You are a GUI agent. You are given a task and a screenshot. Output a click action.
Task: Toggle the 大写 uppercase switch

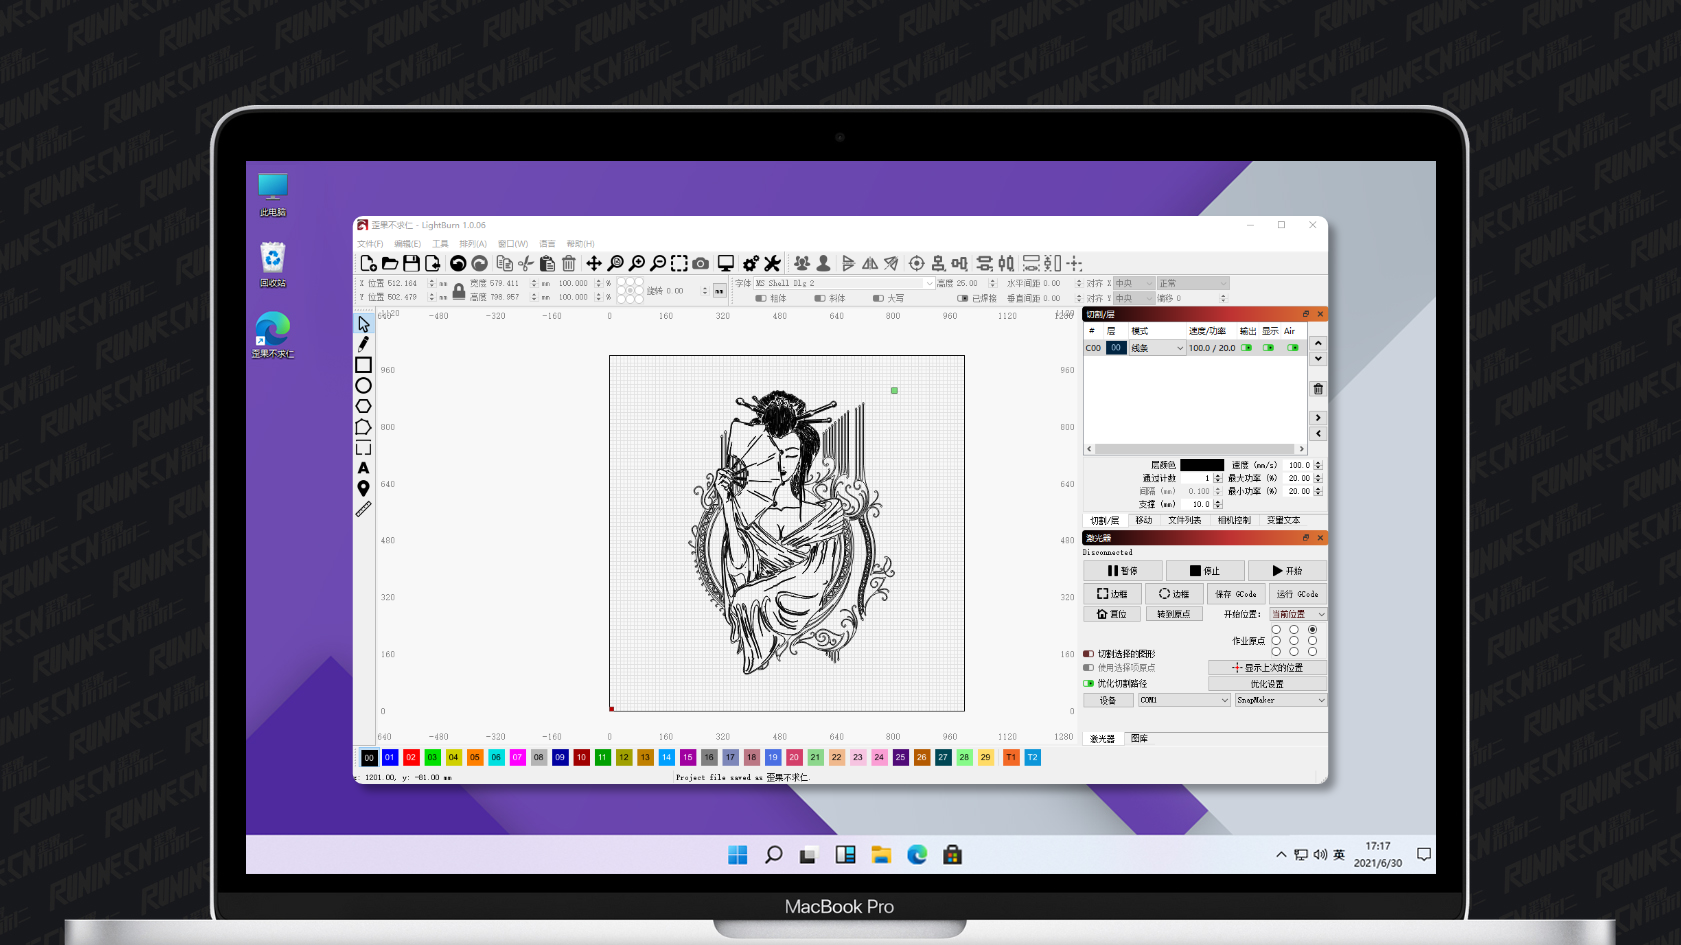point(878,298)
